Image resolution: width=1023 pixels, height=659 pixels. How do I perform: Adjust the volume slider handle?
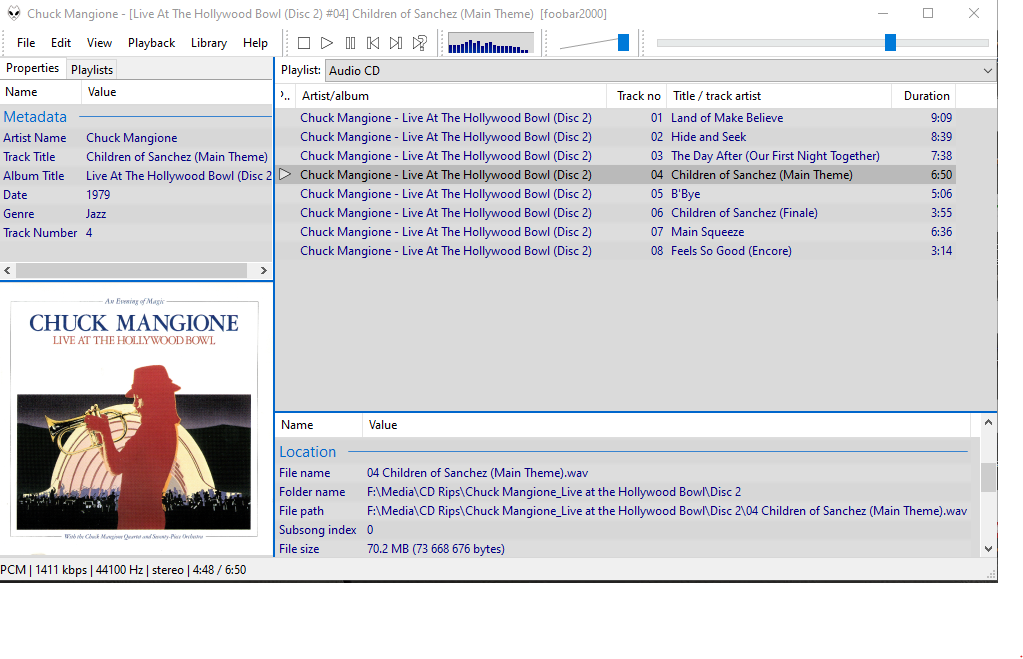(623, 43)
